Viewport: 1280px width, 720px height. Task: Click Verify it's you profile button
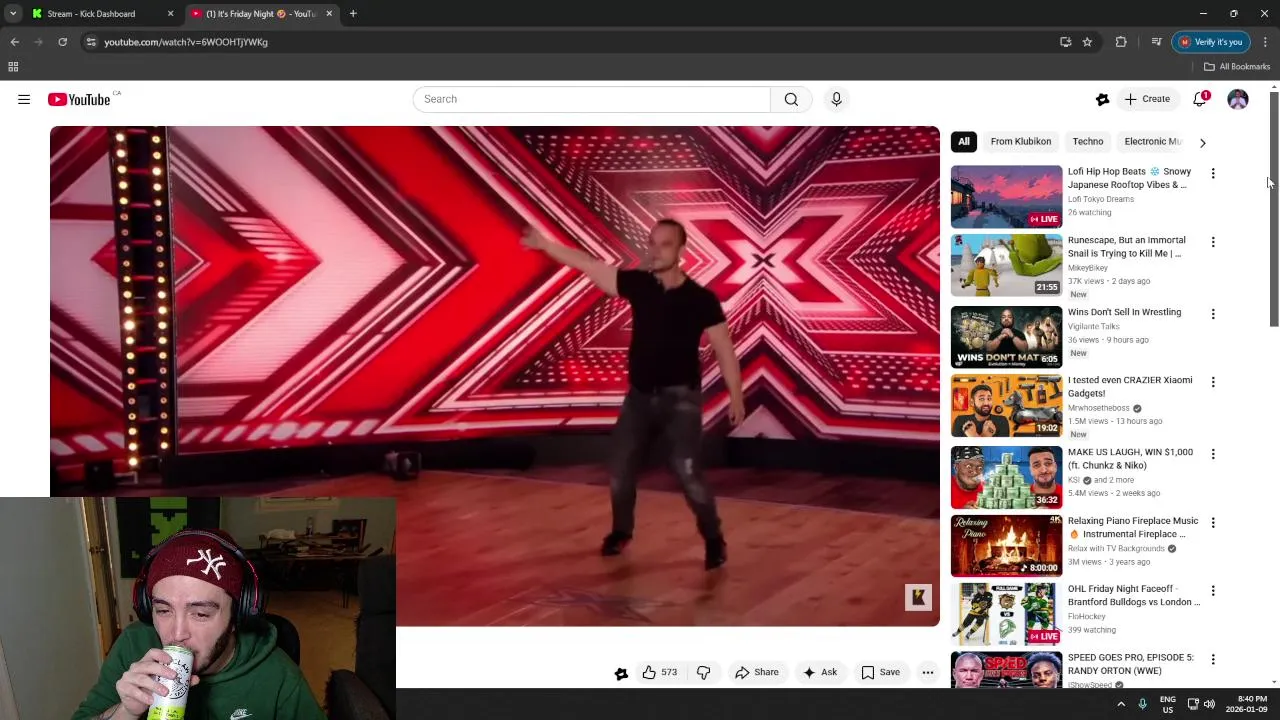1211,42
